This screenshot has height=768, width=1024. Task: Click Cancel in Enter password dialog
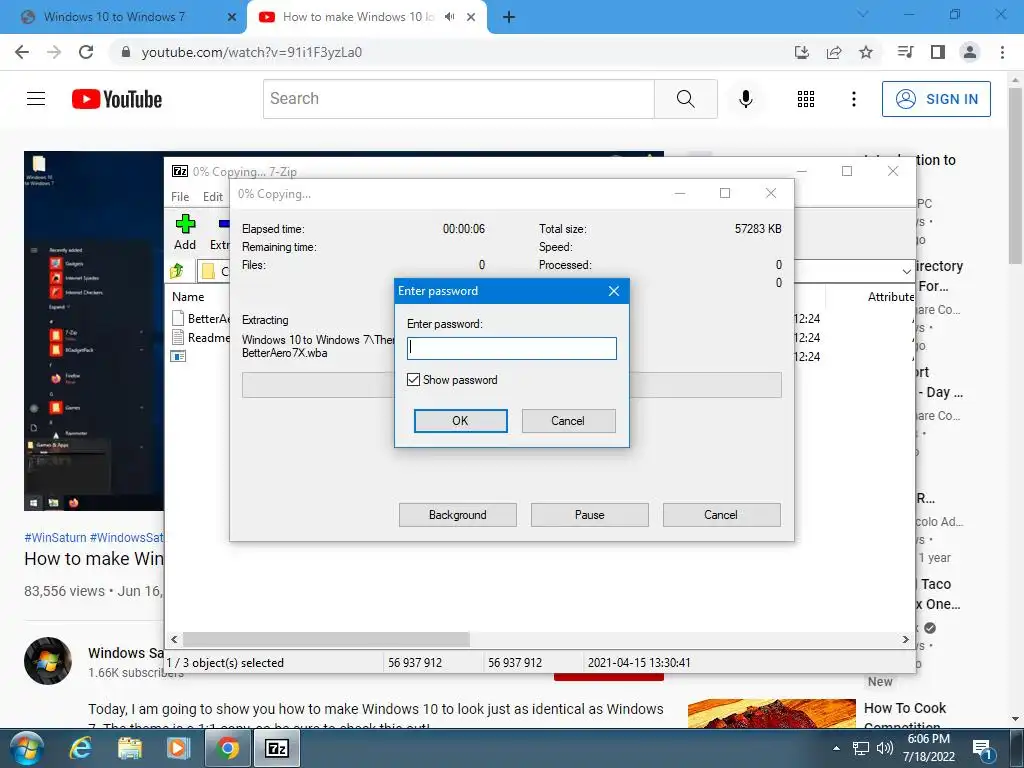(568, 421)
